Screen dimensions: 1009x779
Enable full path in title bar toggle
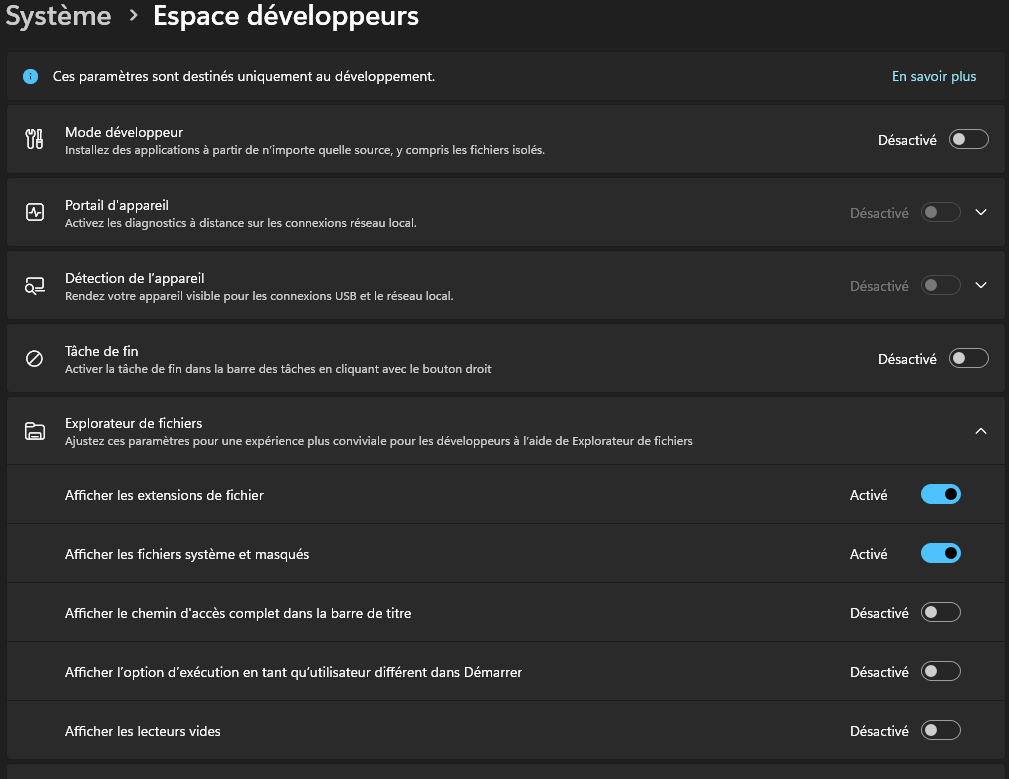(x=940, y=612)
